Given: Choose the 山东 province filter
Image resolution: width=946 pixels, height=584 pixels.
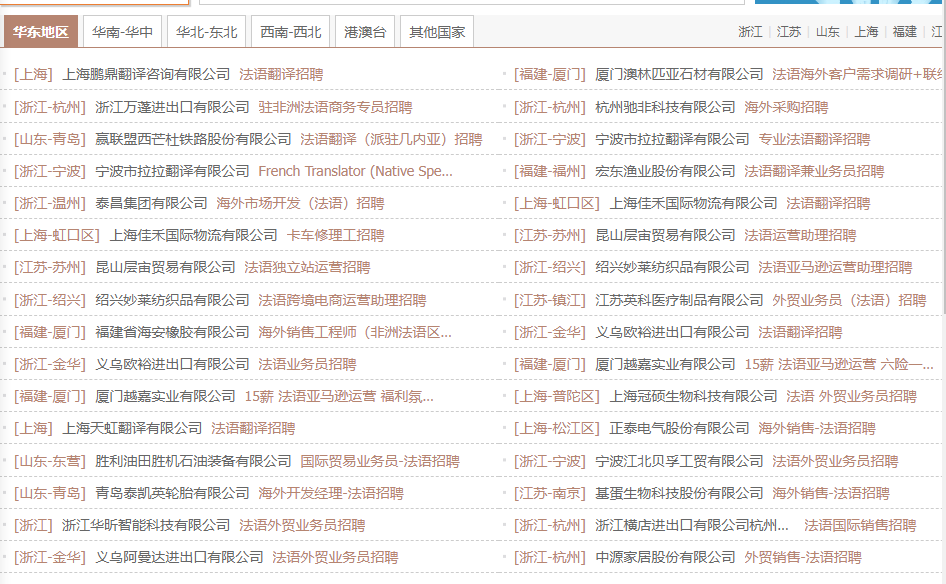Looking at the screenshot, I should click(x=828, y=32).
